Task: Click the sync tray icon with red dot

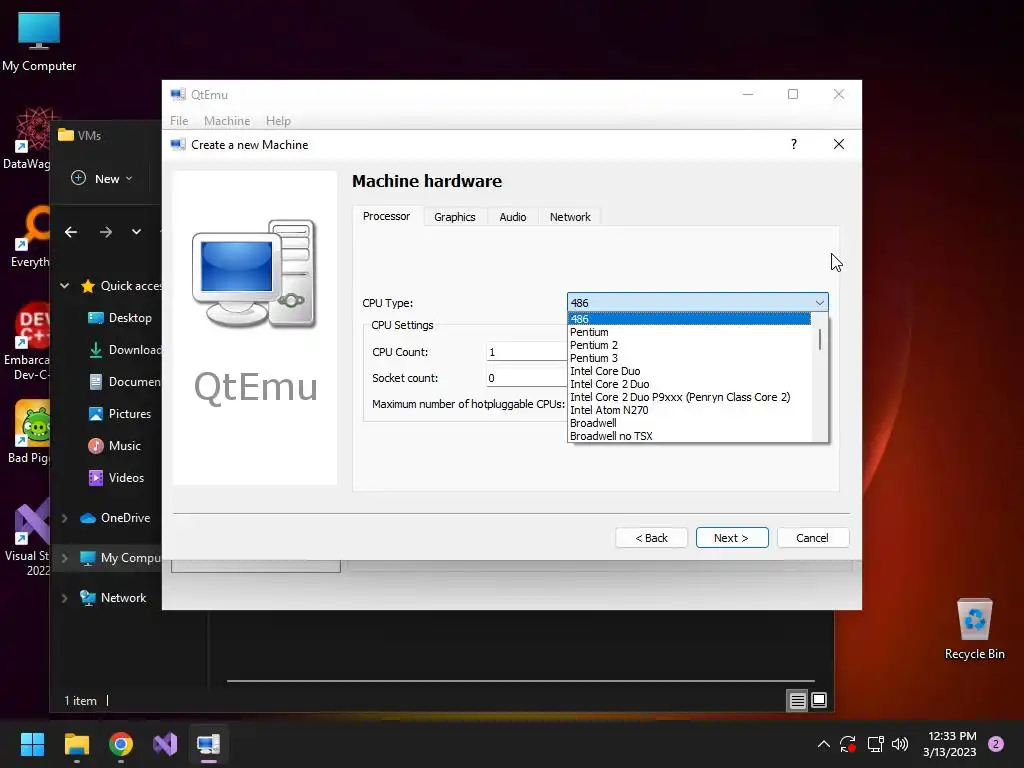Action: click(848, 744)
